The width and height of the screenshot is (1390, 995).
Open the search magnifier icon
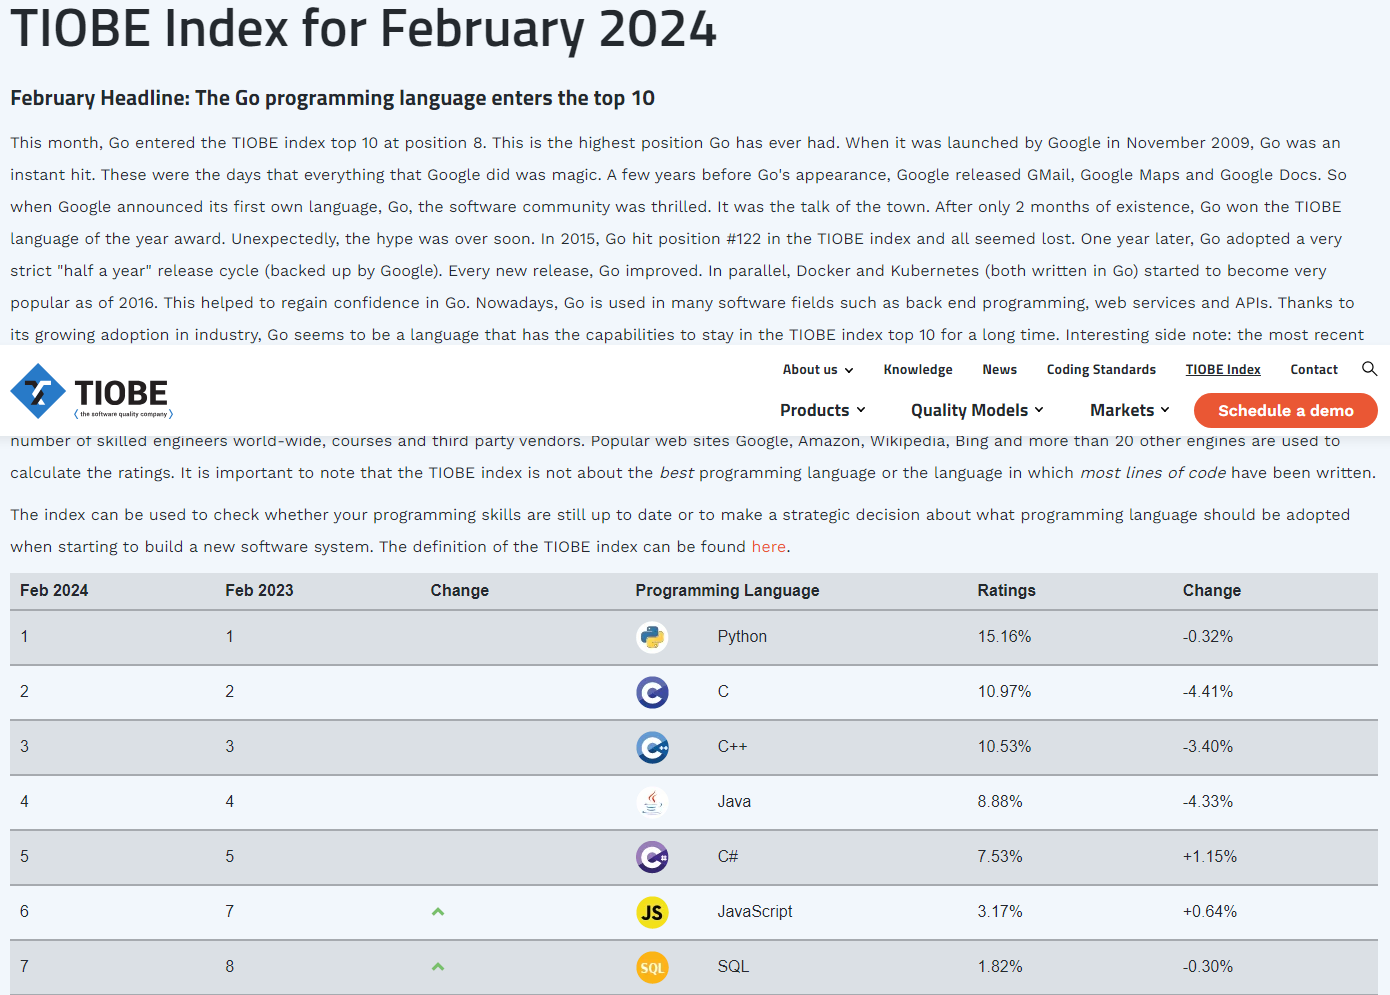click(x=1369, y=369)
